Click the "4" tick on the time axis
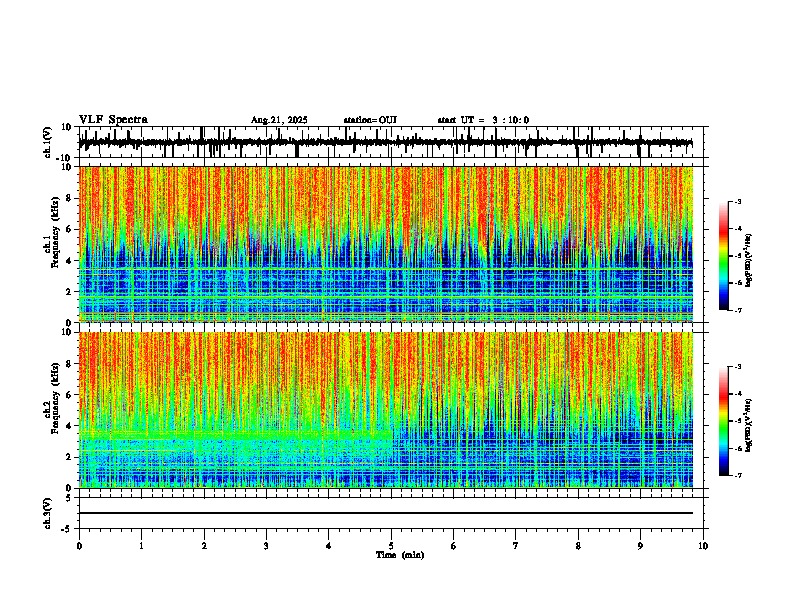Image resolution: width=792 pixels, height=612 pixels. pyautogui.click(x=329, y=546)
